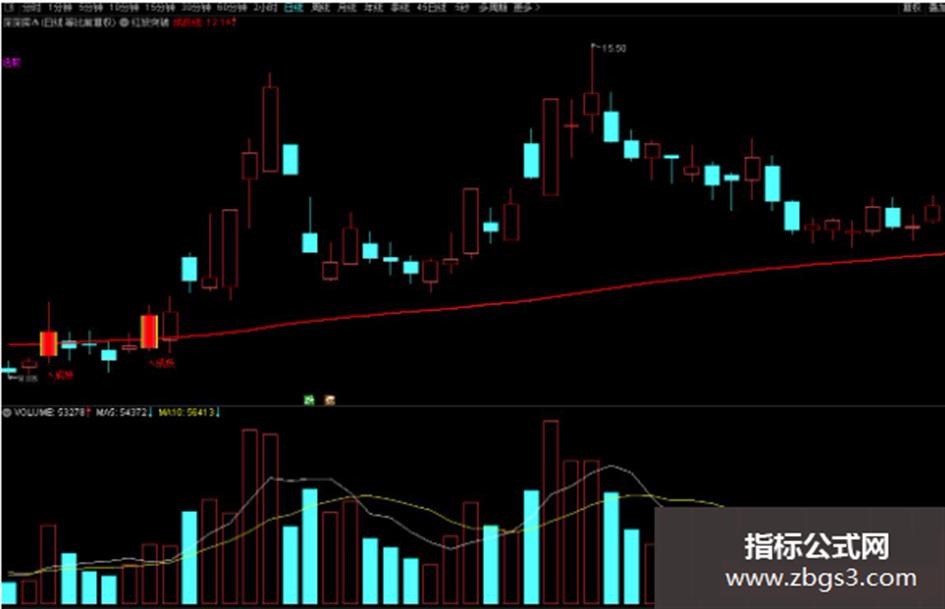Click the green info marker icon on chart bottom
Viewport: 945px width, 609px height.
click(309, 400)
